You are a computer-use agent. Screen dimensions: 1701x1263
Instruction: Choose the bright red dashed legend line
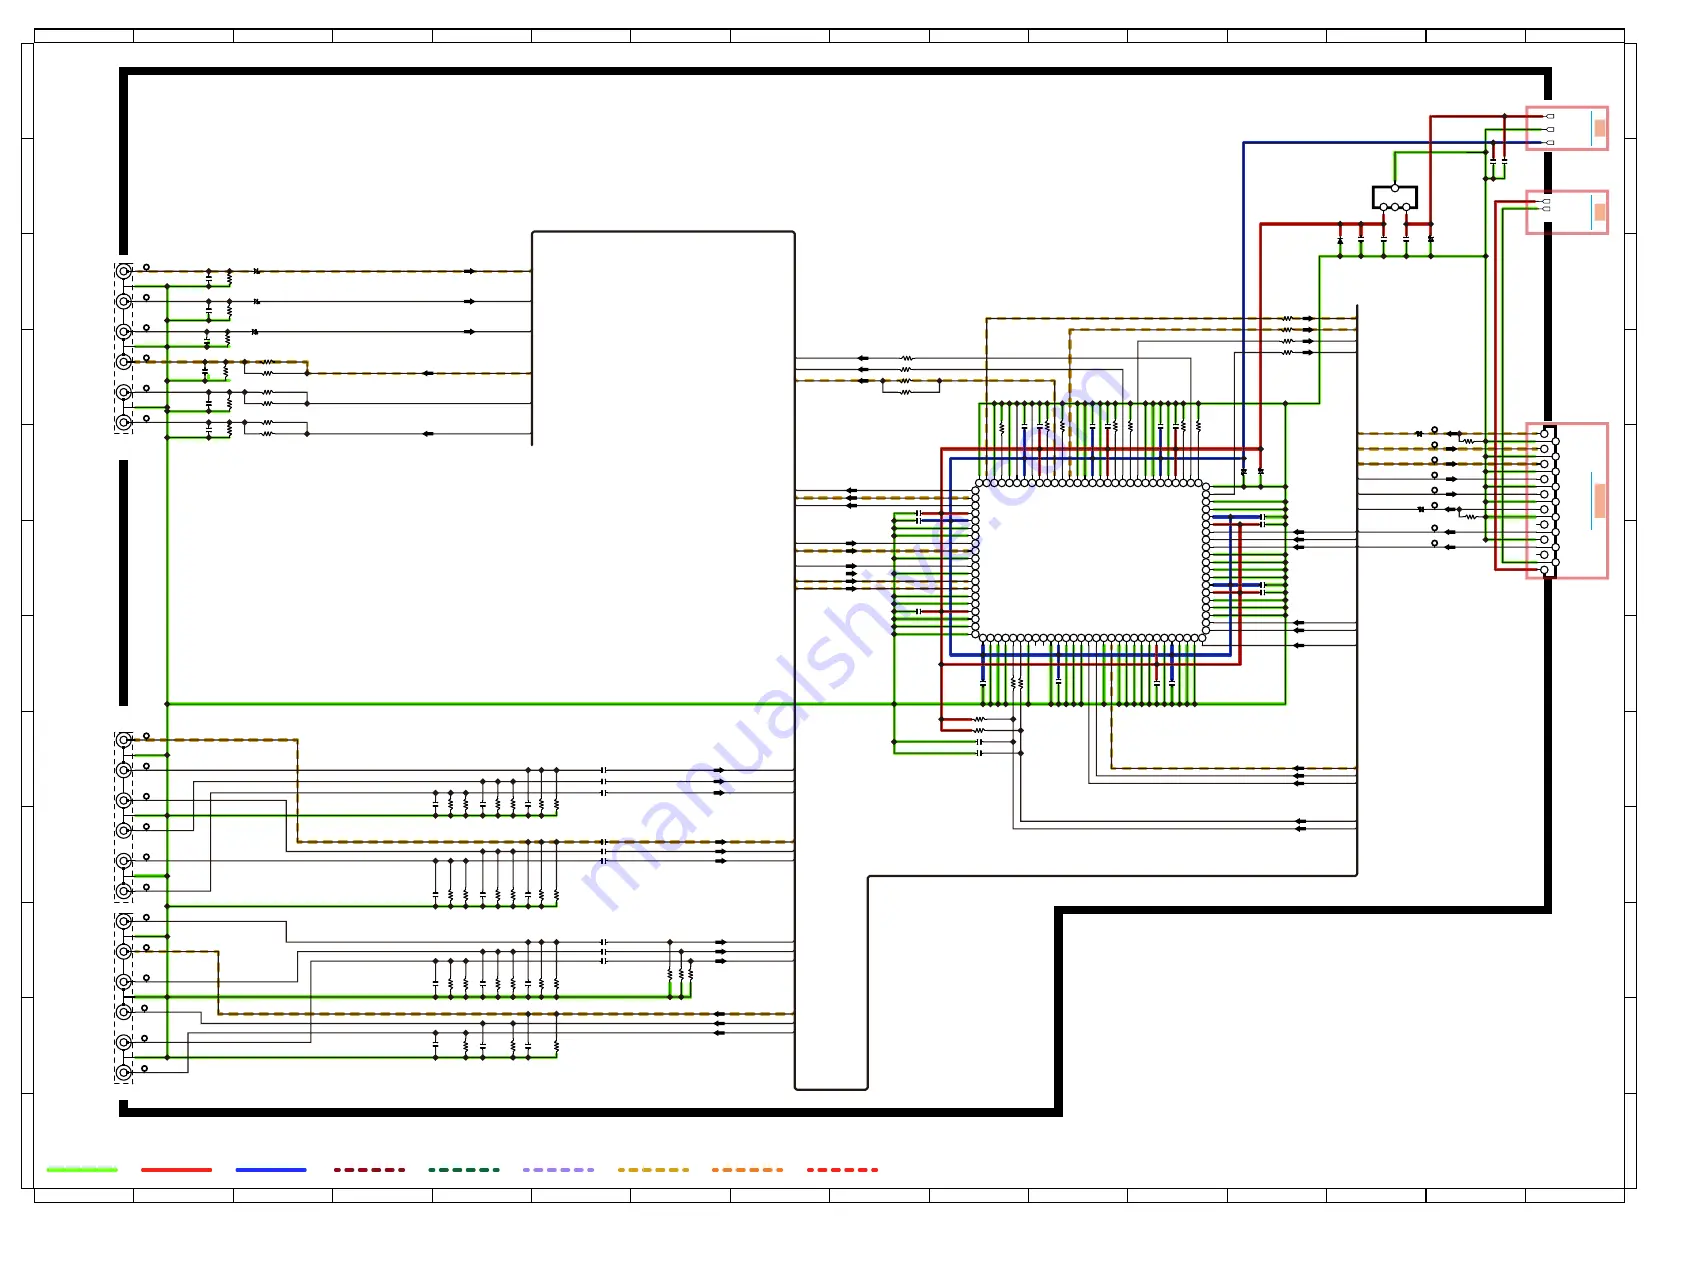pyautogui.click(x=843, y=1169)
